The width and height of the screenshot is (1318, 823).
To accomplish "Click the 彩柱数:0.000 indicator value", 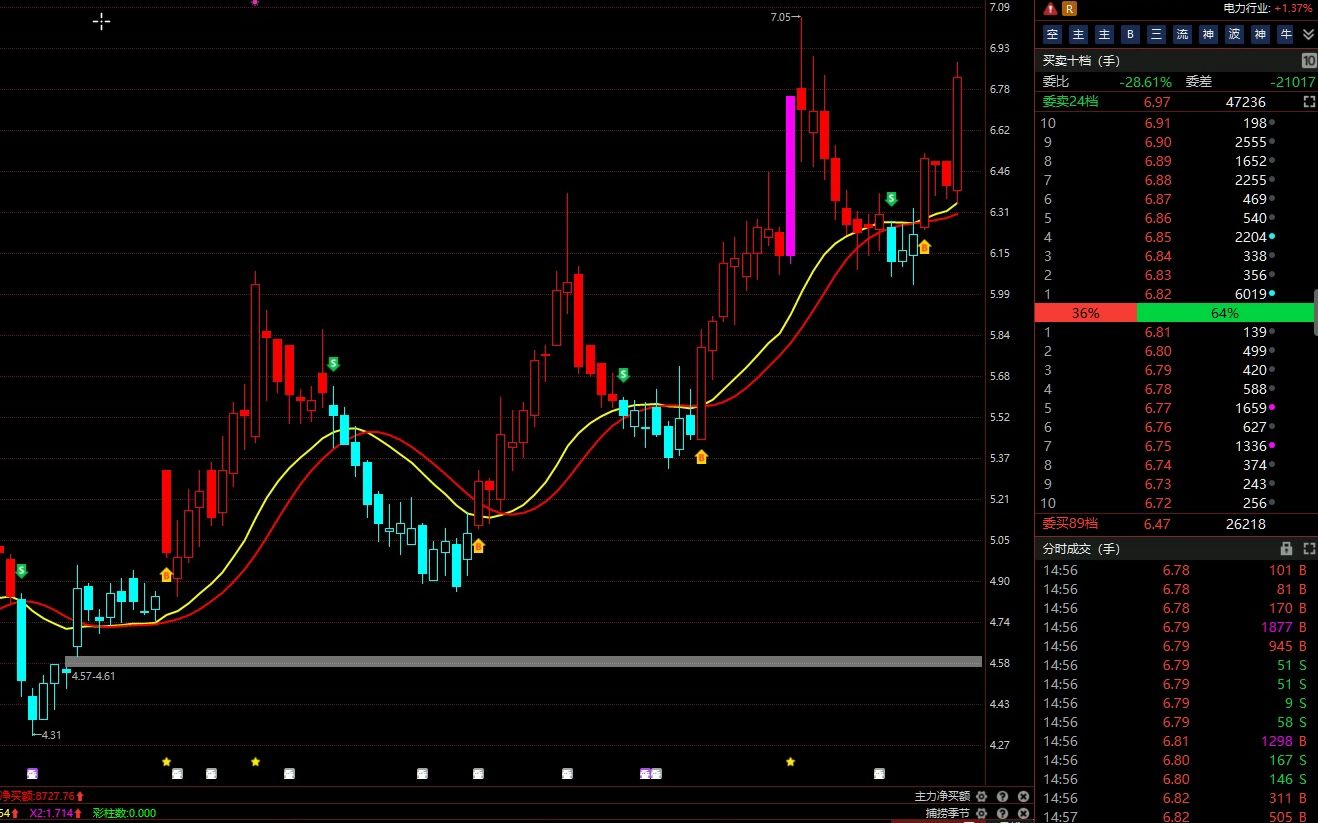I will (124, 814).
